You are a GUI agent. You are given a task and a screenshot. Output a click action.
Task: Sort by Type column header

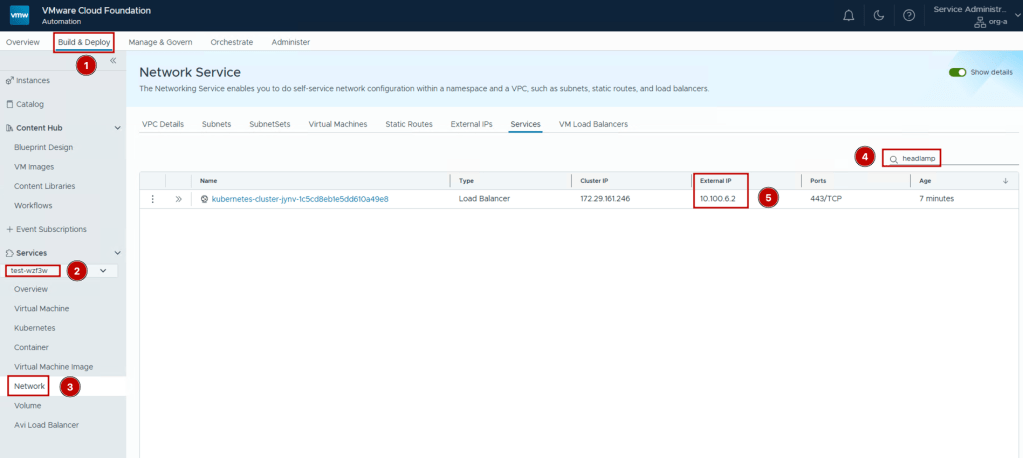tap(466, 181)
